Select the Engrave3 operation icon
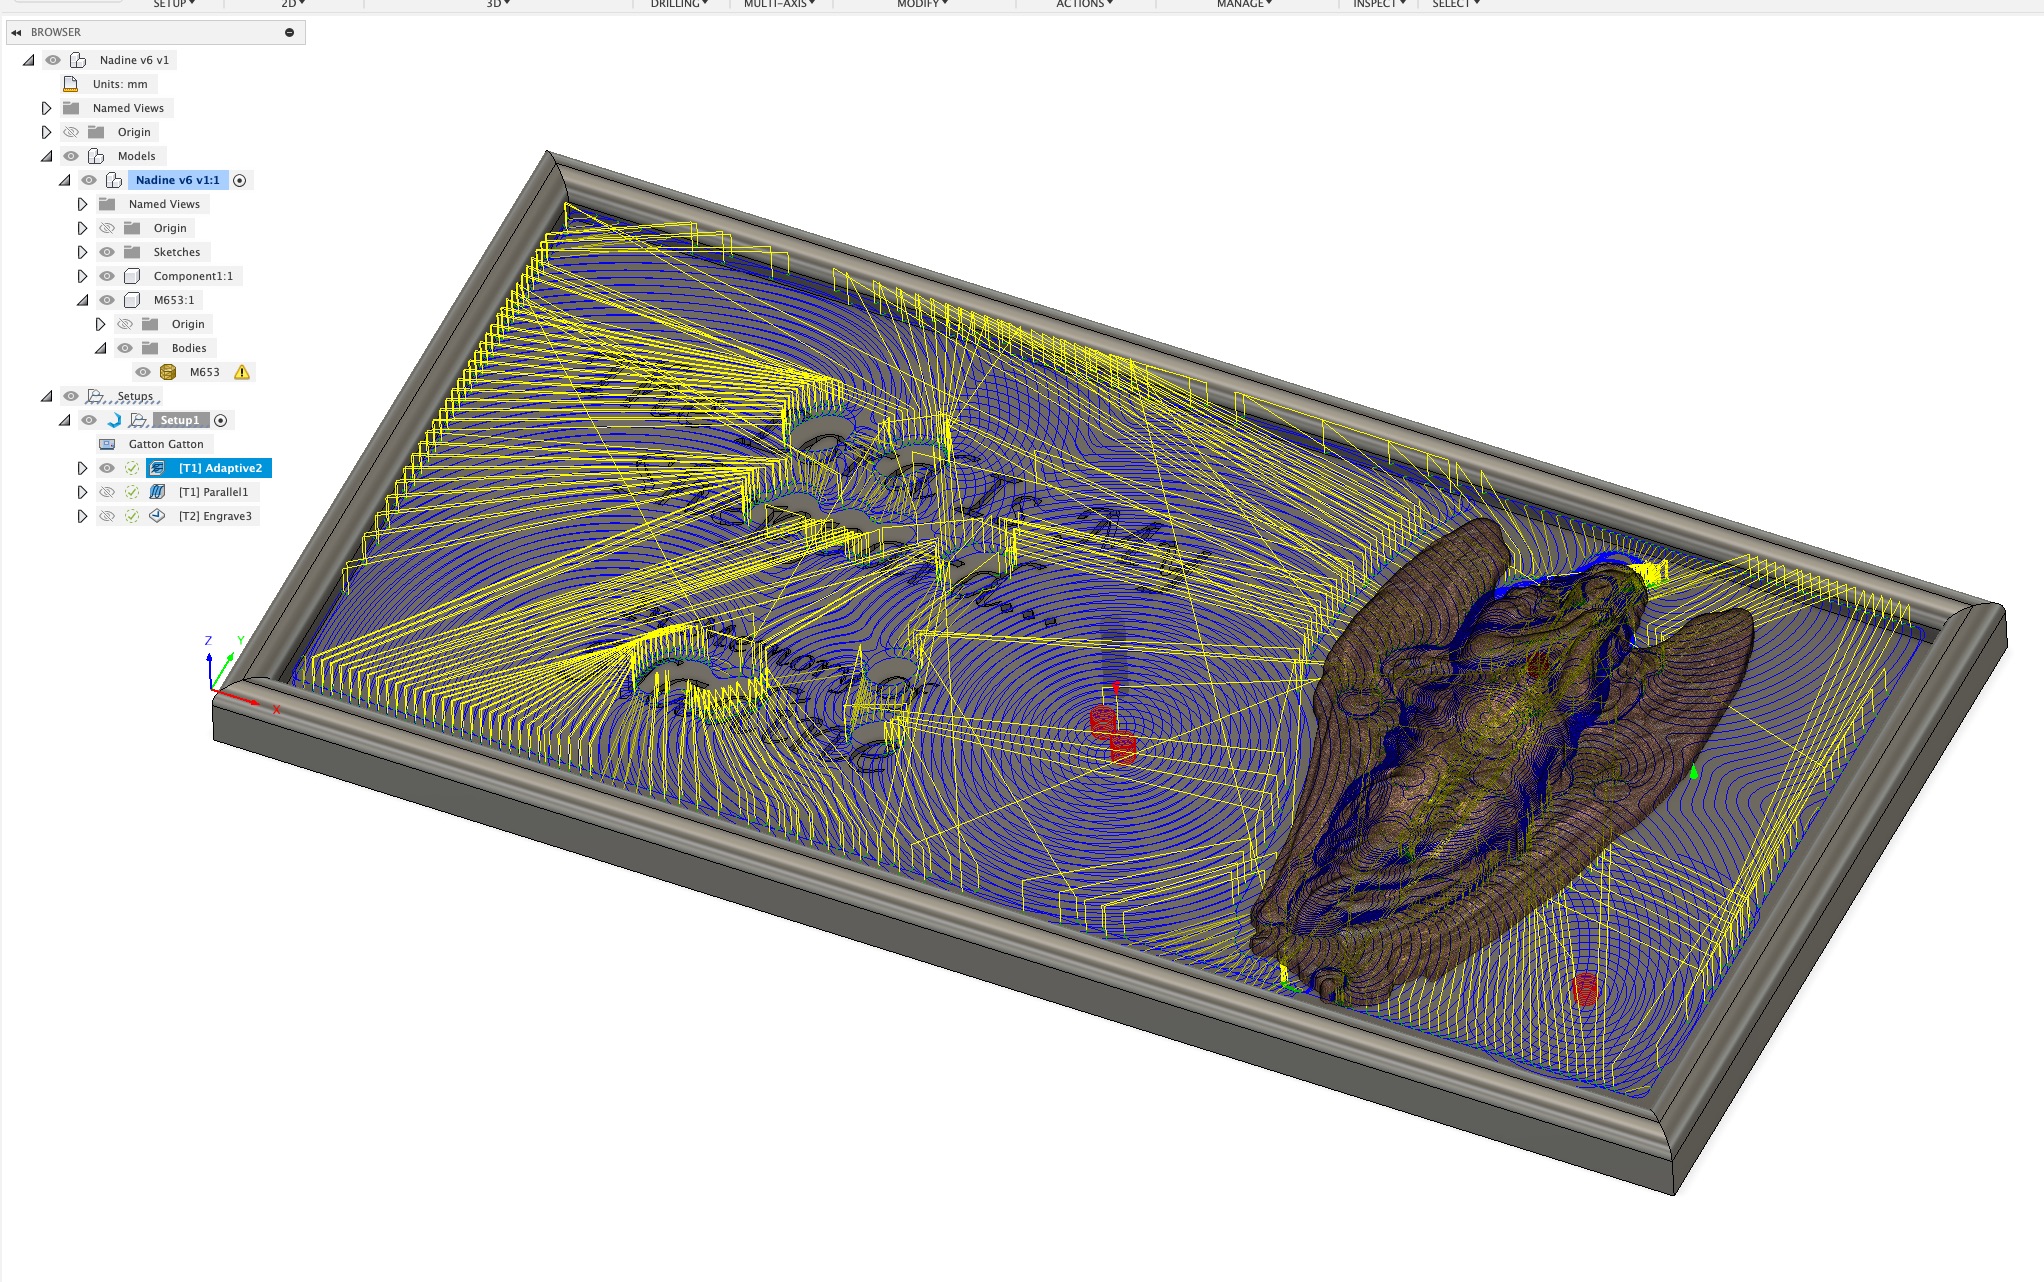The image size is (2044, 1282). pyautogui.click(x=157, y=516)
